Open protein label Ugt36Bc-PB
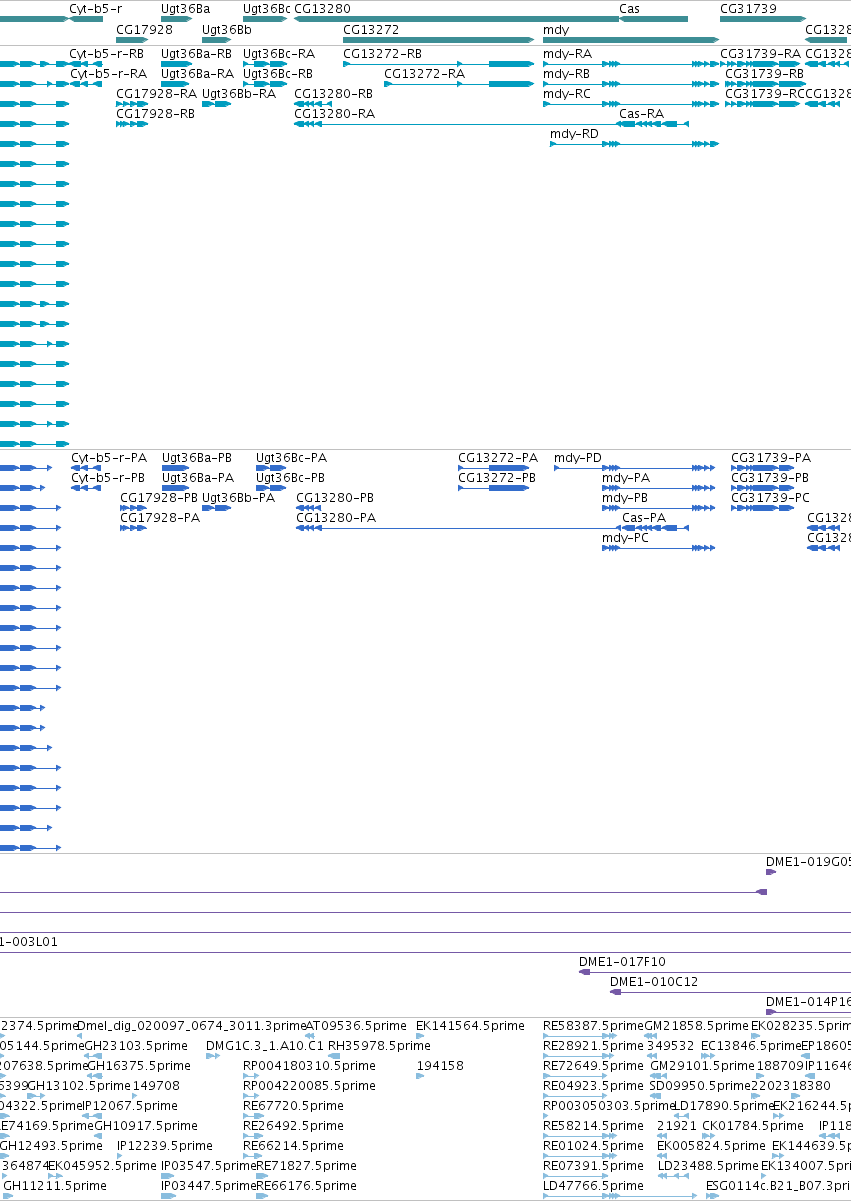 [291, 477]
